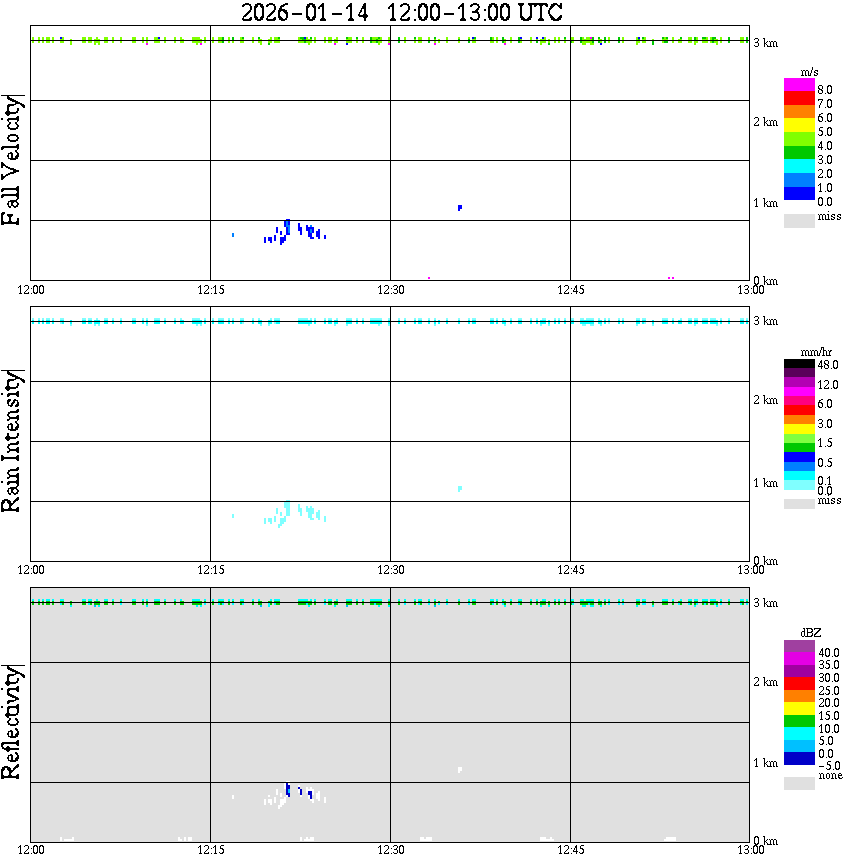Viewport: 850px width, 868px height.
Task: Pick the 15.0 dBZ yellow legend swatch
Action: (x=799, y=709)
